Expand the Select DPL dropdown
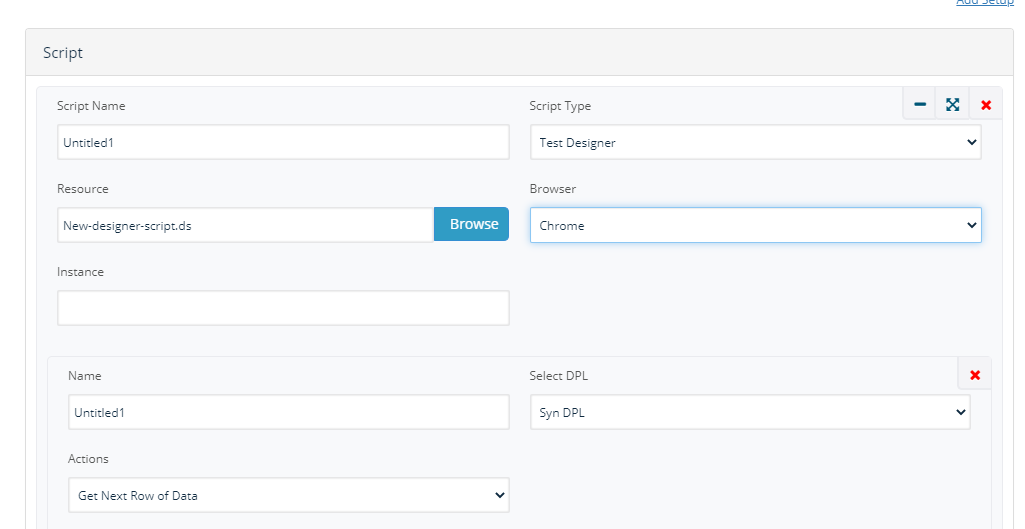Viewport: 1025px width, 529px height. (750, 412)
